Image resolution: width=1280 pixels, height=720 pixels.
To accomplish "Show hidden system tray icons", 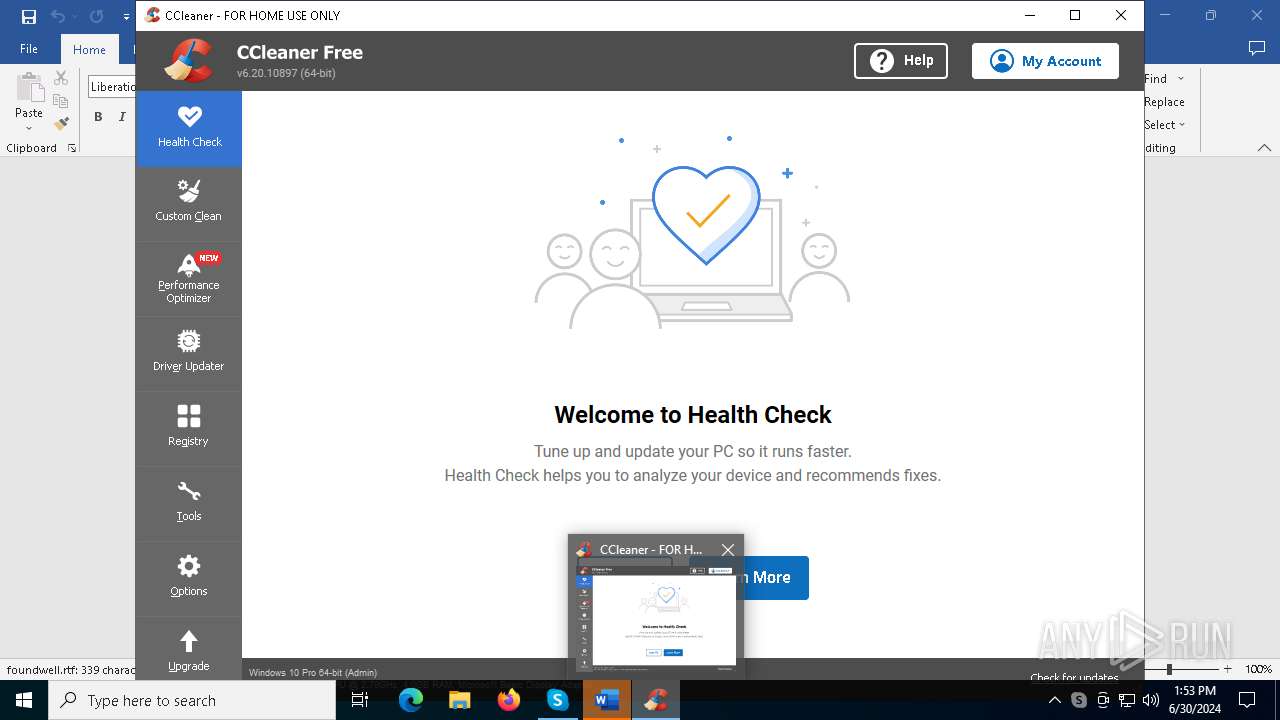I will coord(1055,700).
